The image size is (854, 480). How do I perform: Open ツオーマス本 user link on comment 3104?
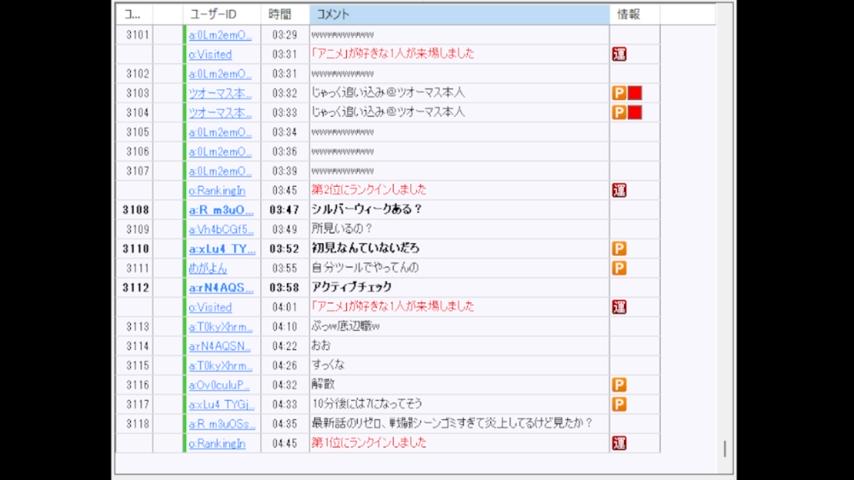click(x=220, y=113)
